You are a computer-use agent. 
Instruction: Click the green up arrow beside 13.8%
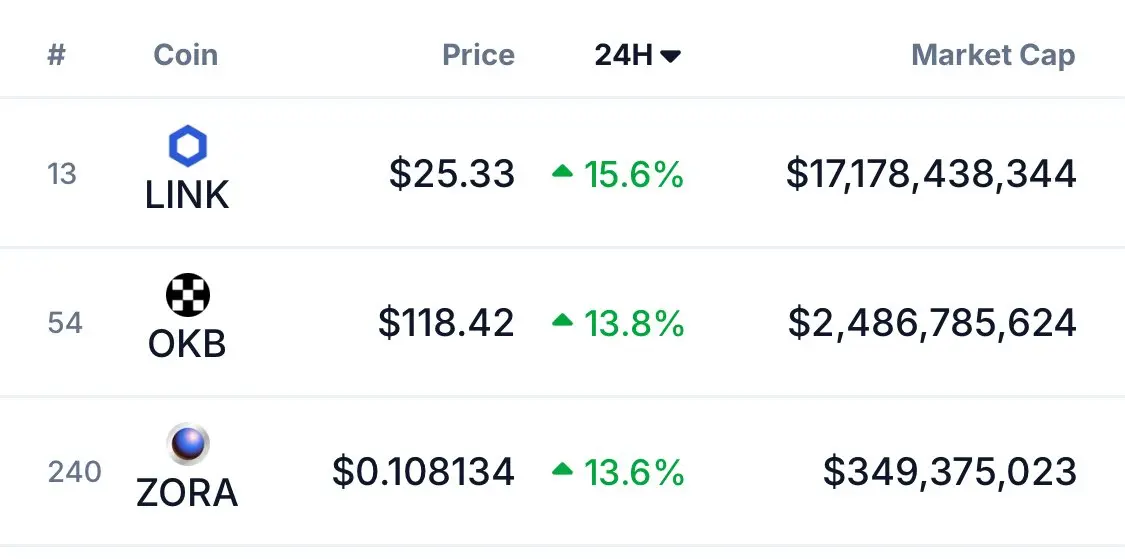point(562,320)
